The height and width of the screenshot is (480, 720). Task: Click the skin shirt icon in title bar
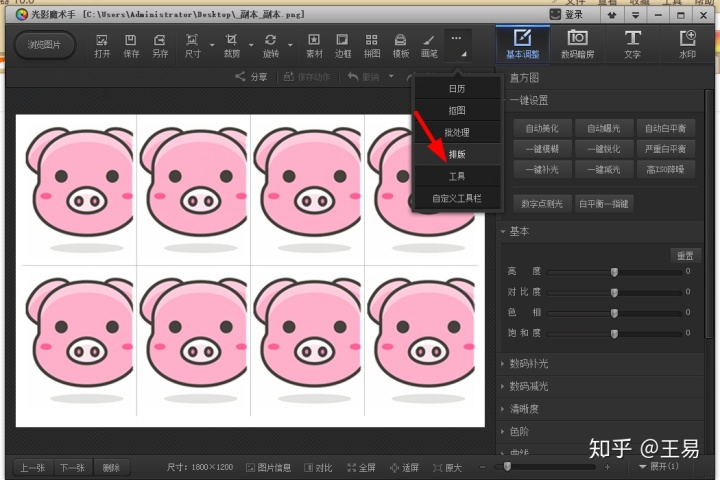click(612, 15)
